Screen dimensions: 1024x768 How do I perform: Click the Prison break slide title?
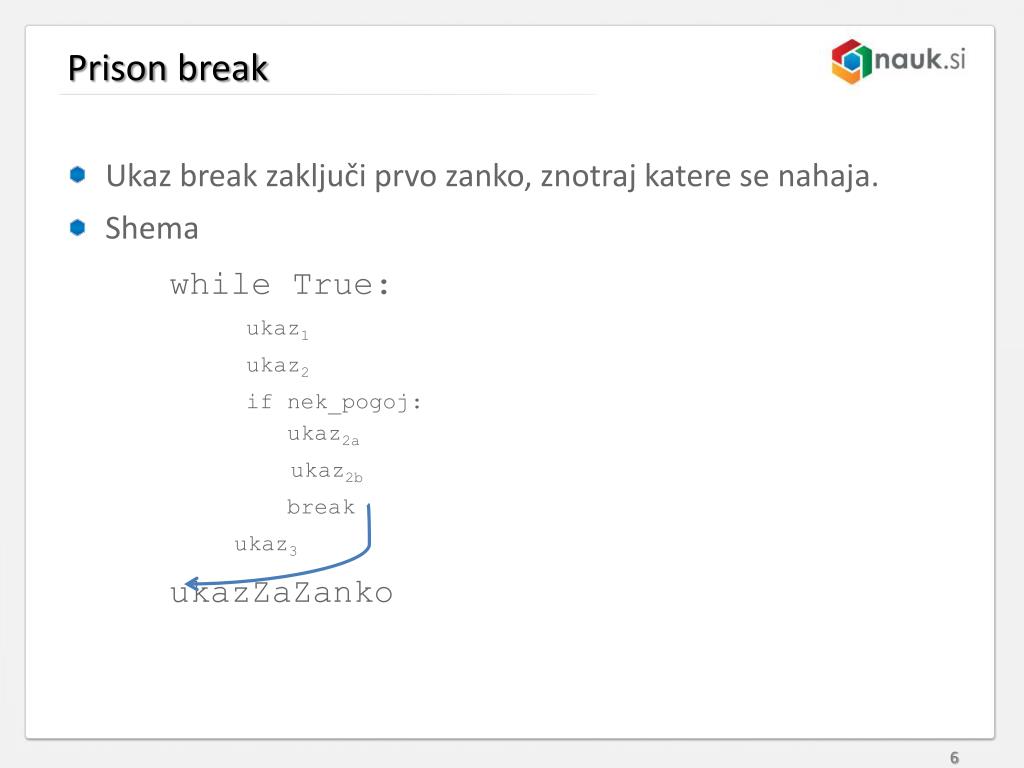pyautogui.click(x=168, y=68)
